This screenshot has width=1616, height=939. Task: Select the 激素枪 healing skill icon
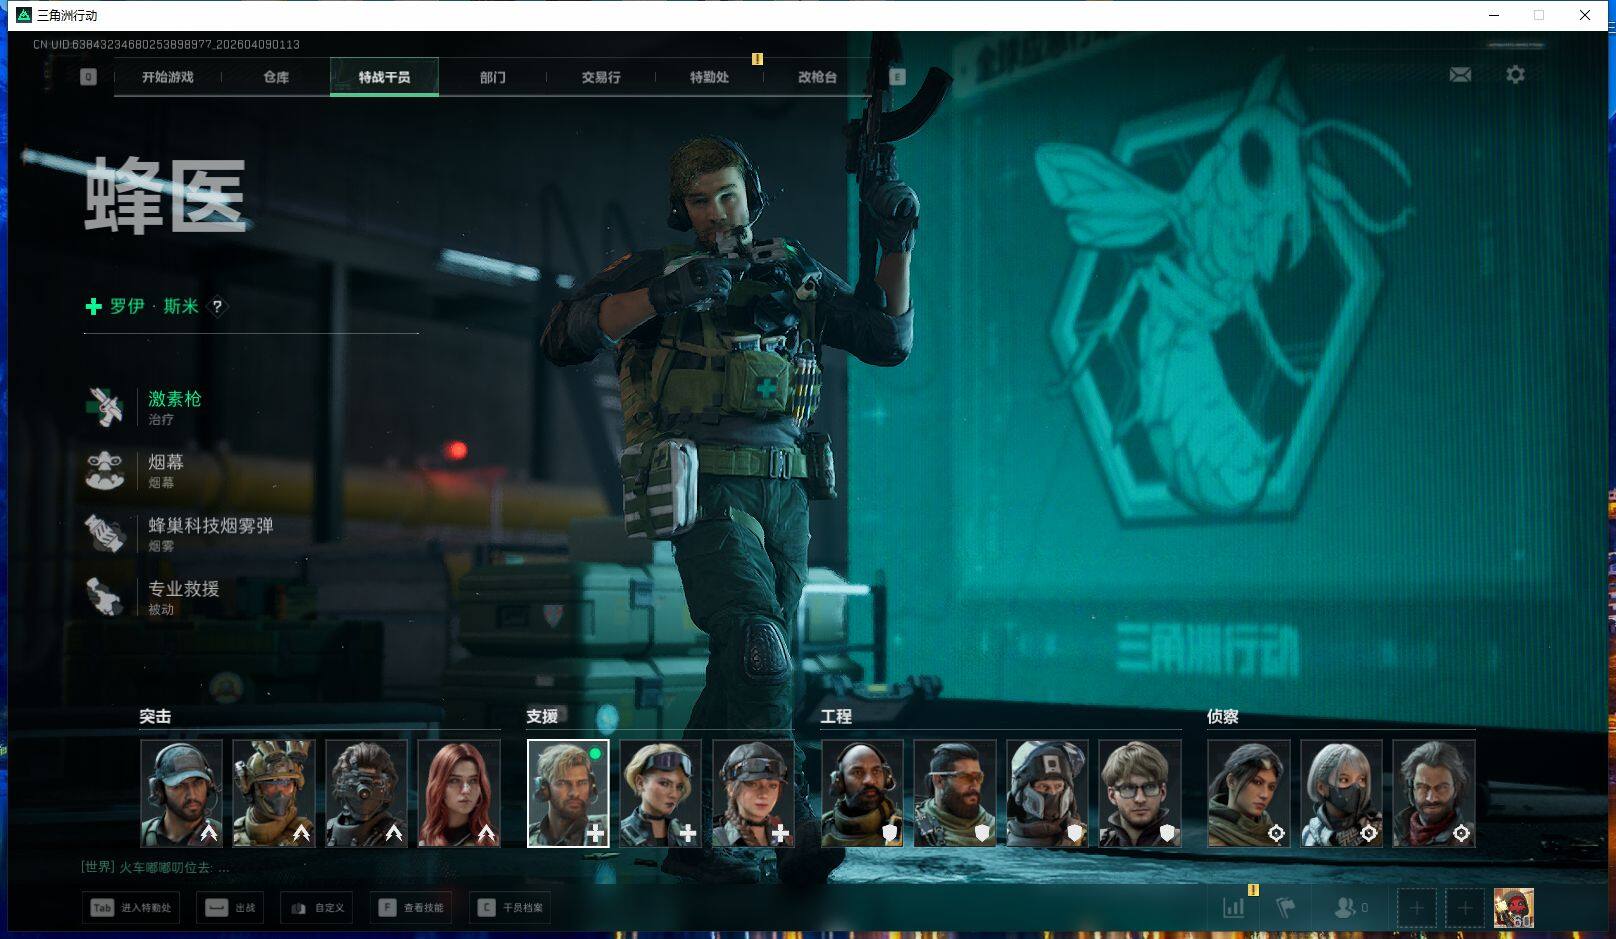pyautogui.click(x=105, y=407)
